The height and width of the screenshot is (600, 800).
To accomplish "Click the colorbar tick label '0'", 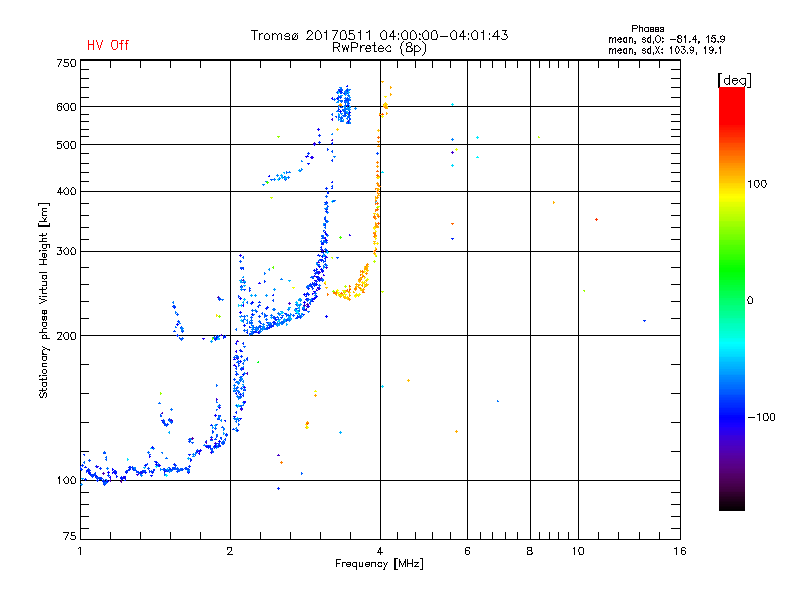I will coord(750,301).
